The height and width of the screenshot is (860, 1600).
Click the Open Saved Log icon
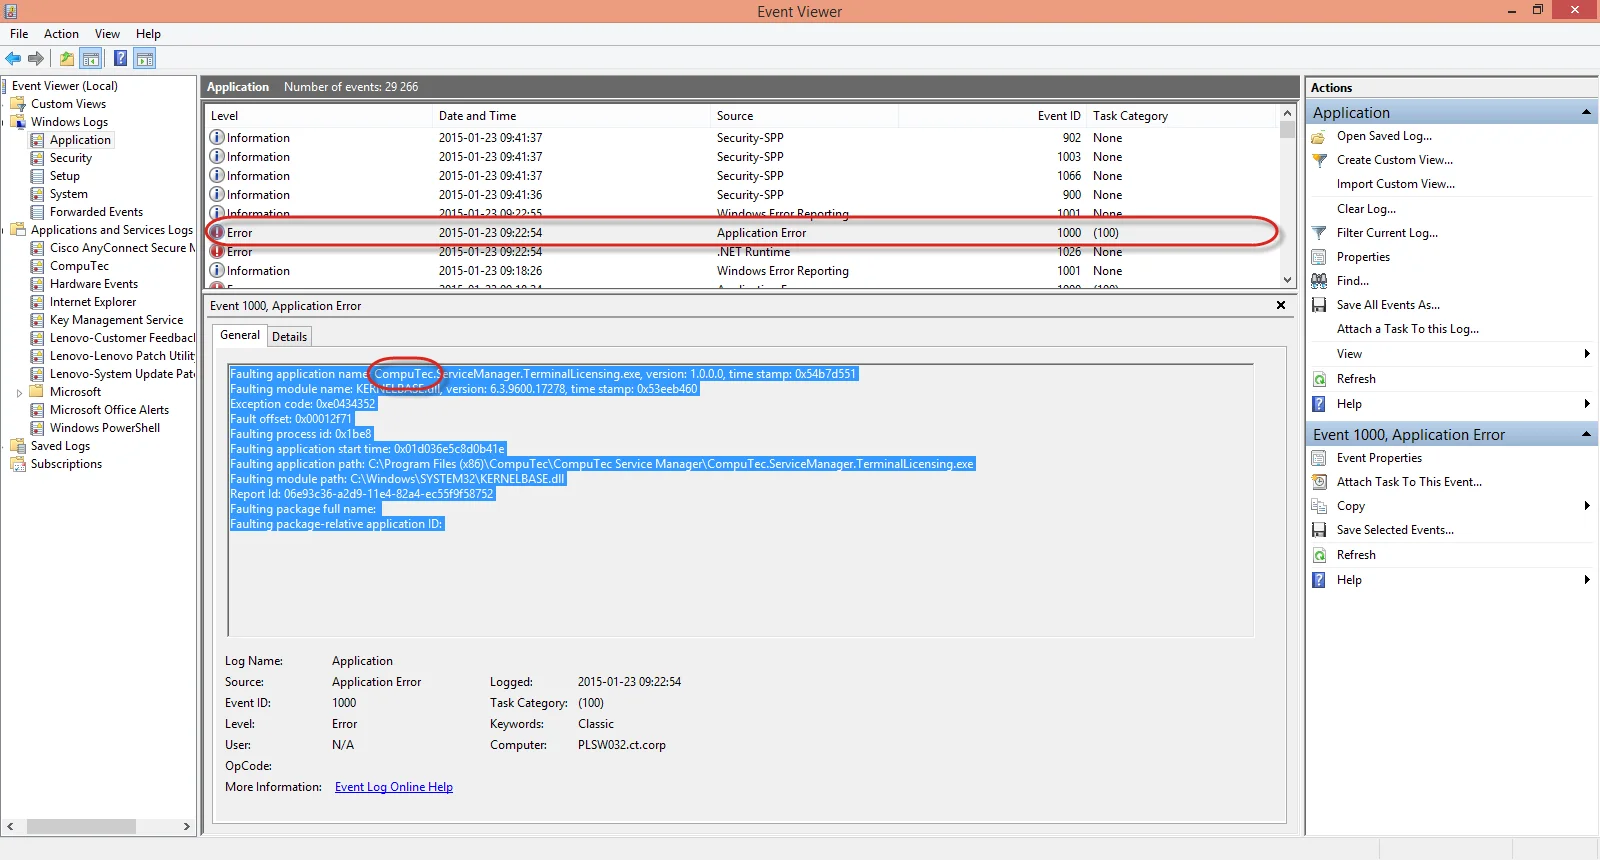(1319, 136)
